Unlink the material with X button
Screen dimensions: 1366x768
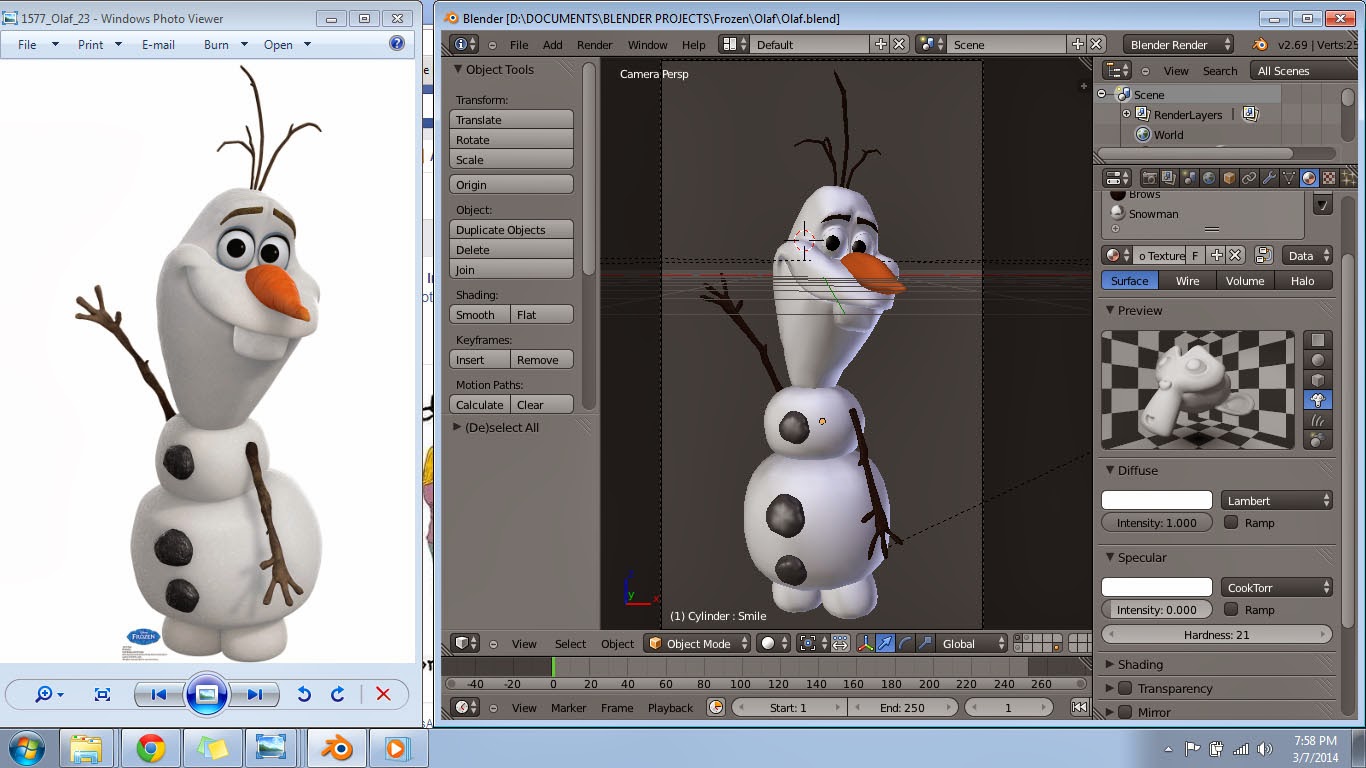point(1235,255)
